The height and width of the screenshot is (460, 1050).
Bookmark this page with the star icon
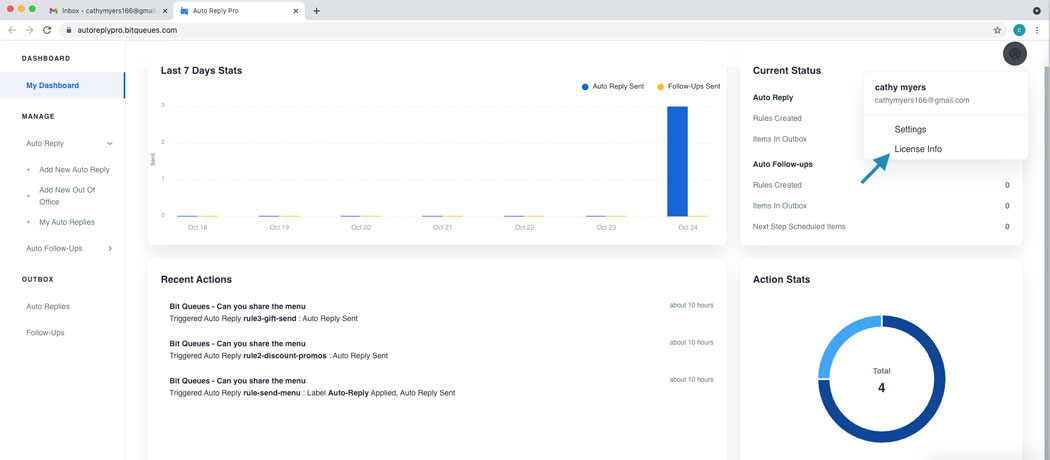pos(997,30)
